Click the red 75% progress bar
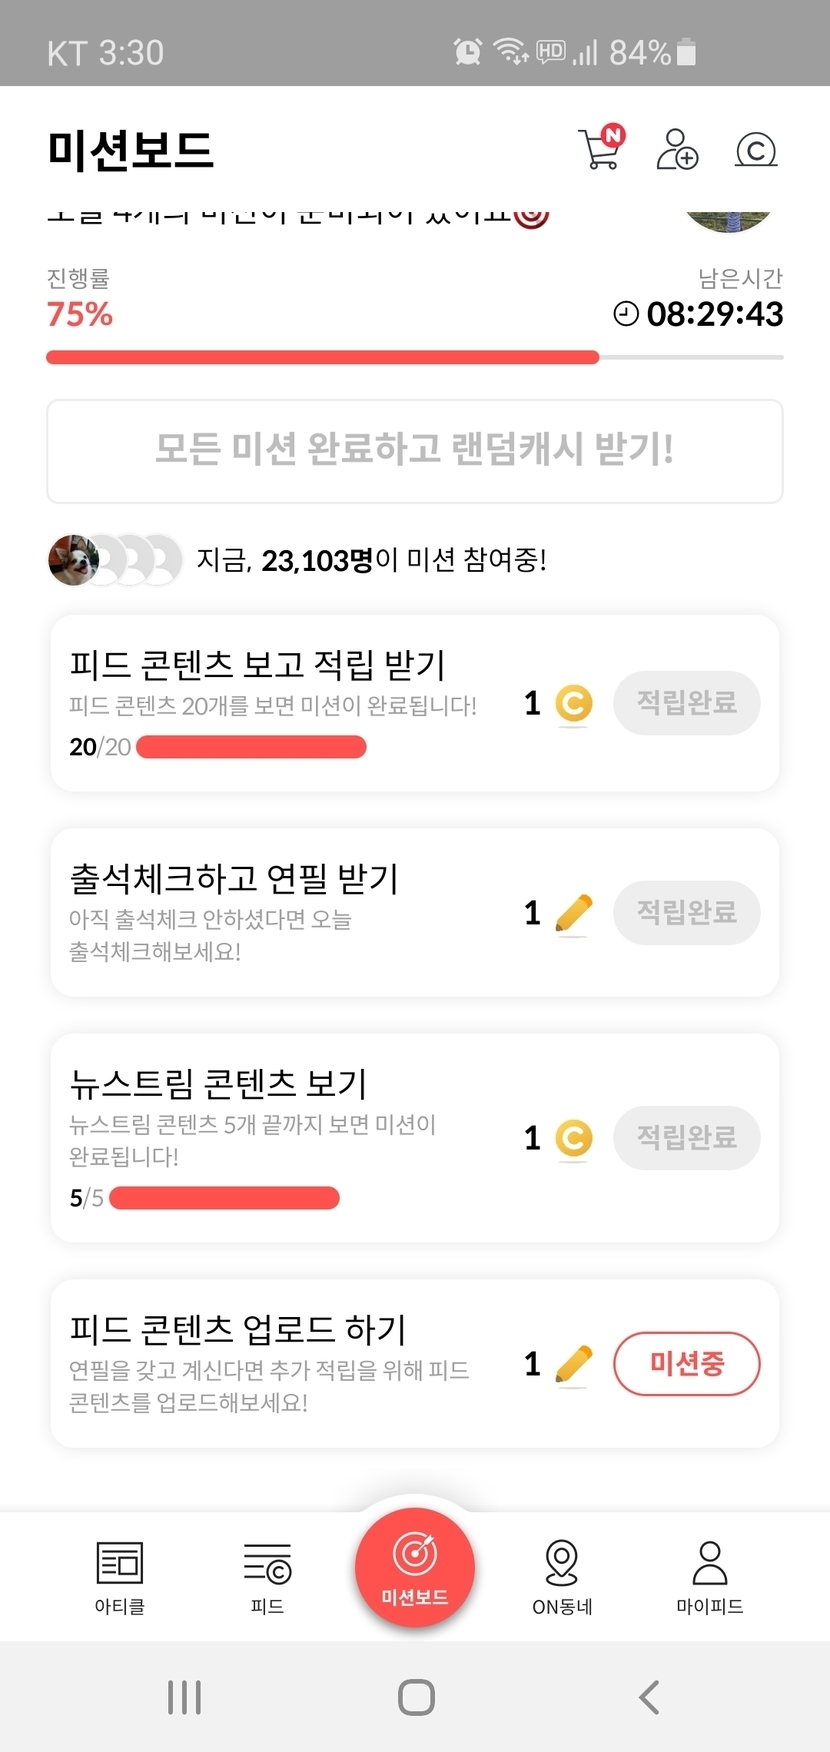This screenshot has height=1752, width=830. pyautogui.click(x=322, y=357)
